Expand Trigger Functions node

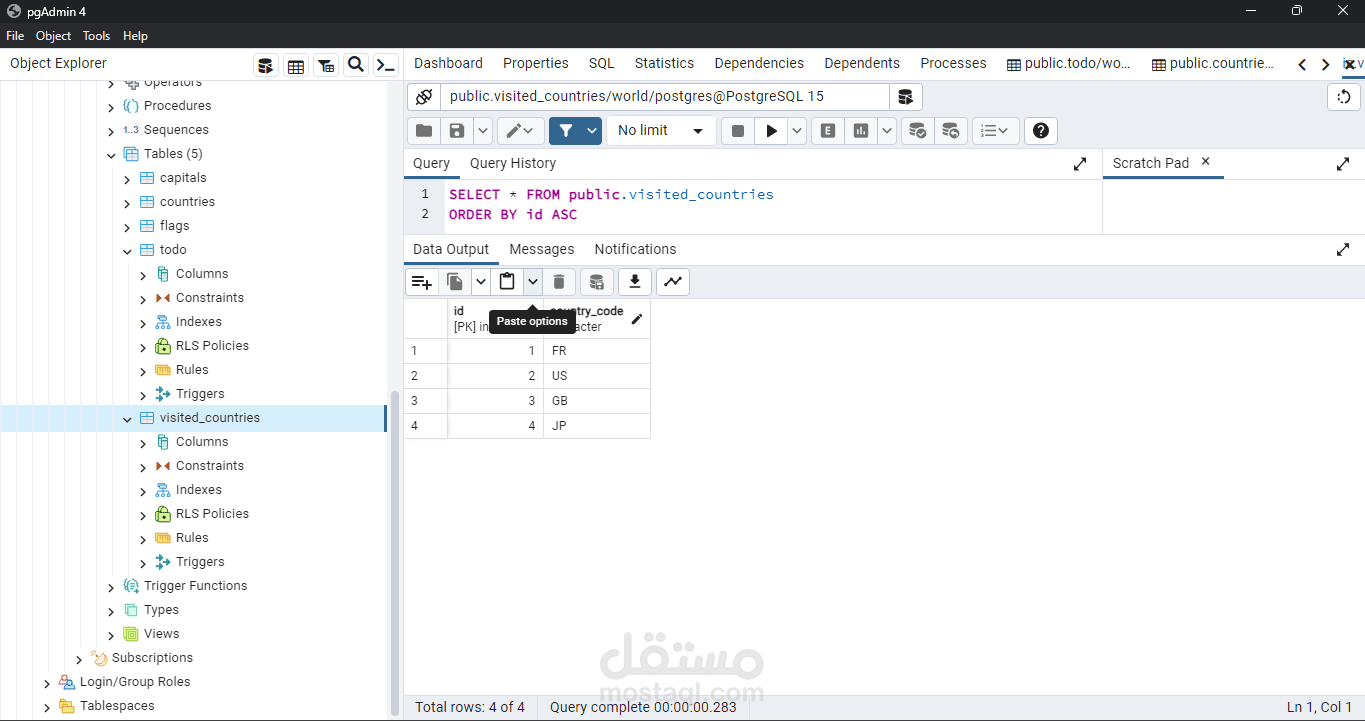point(111,587)
